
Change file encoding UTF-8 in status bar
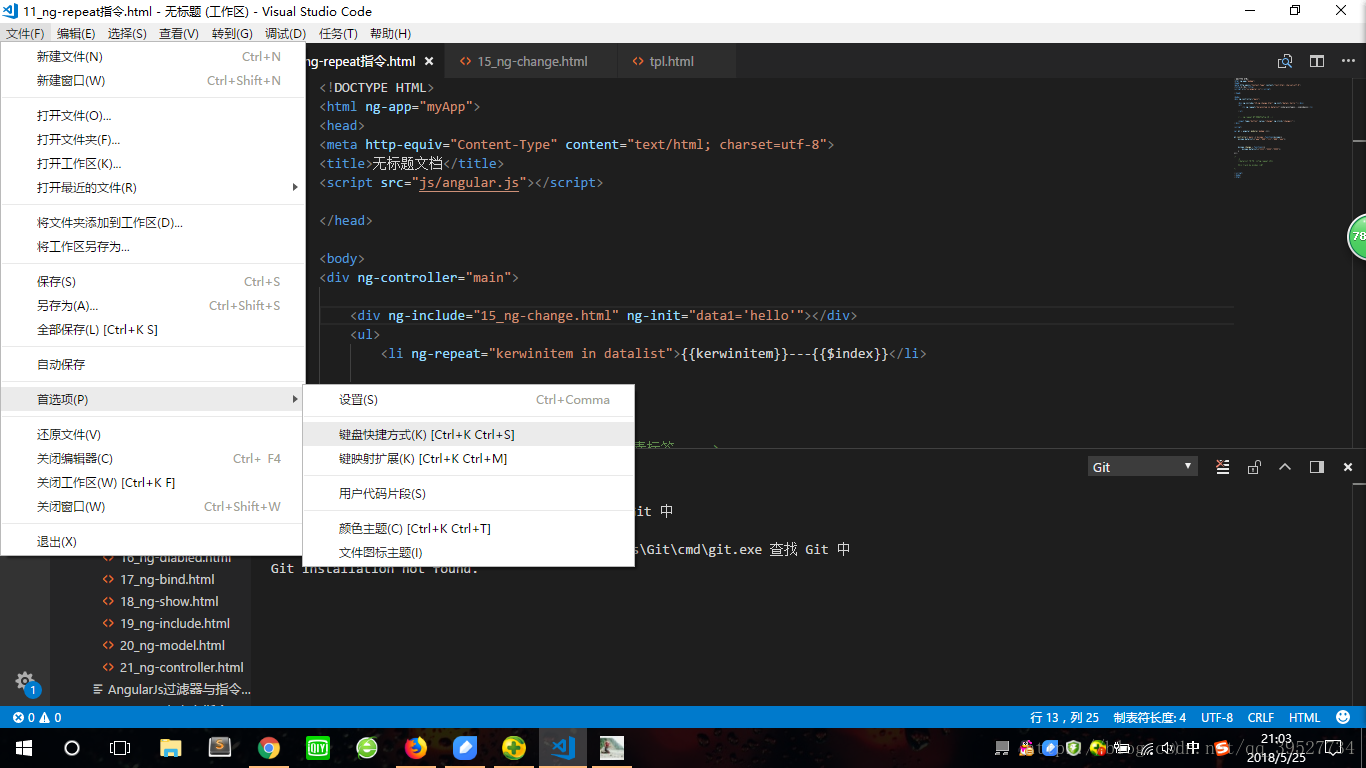(x=1217, y=717)
